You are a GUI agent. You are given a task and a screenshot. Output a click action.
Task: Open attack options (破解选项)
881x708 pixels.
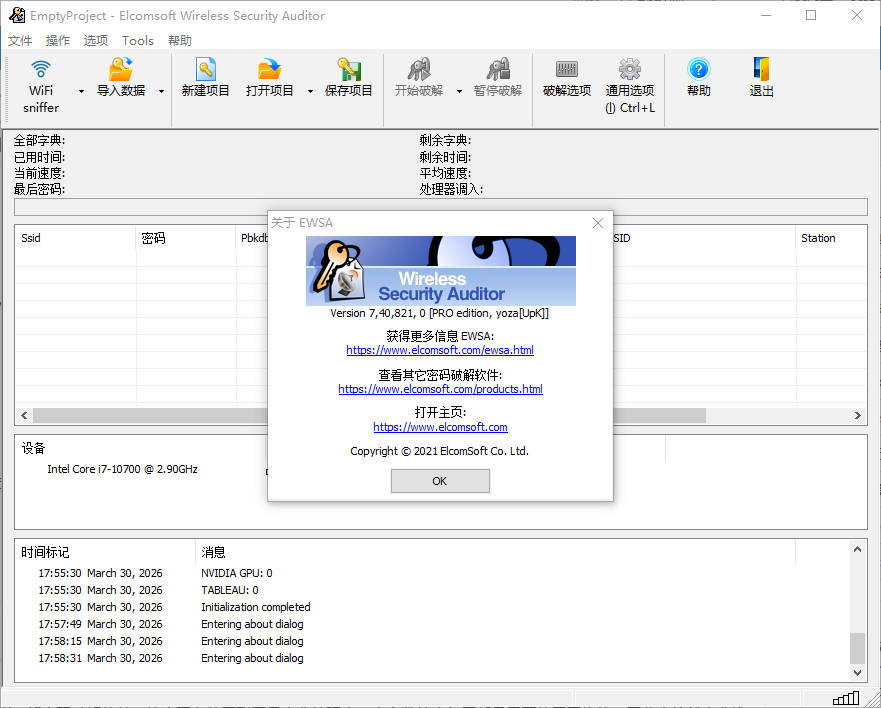pos(567,78)
